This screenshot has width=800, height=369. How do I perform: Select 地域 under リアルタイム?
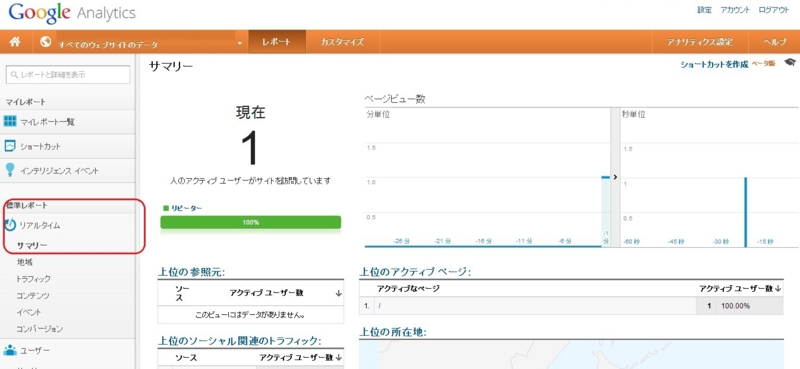click(24, 262)
